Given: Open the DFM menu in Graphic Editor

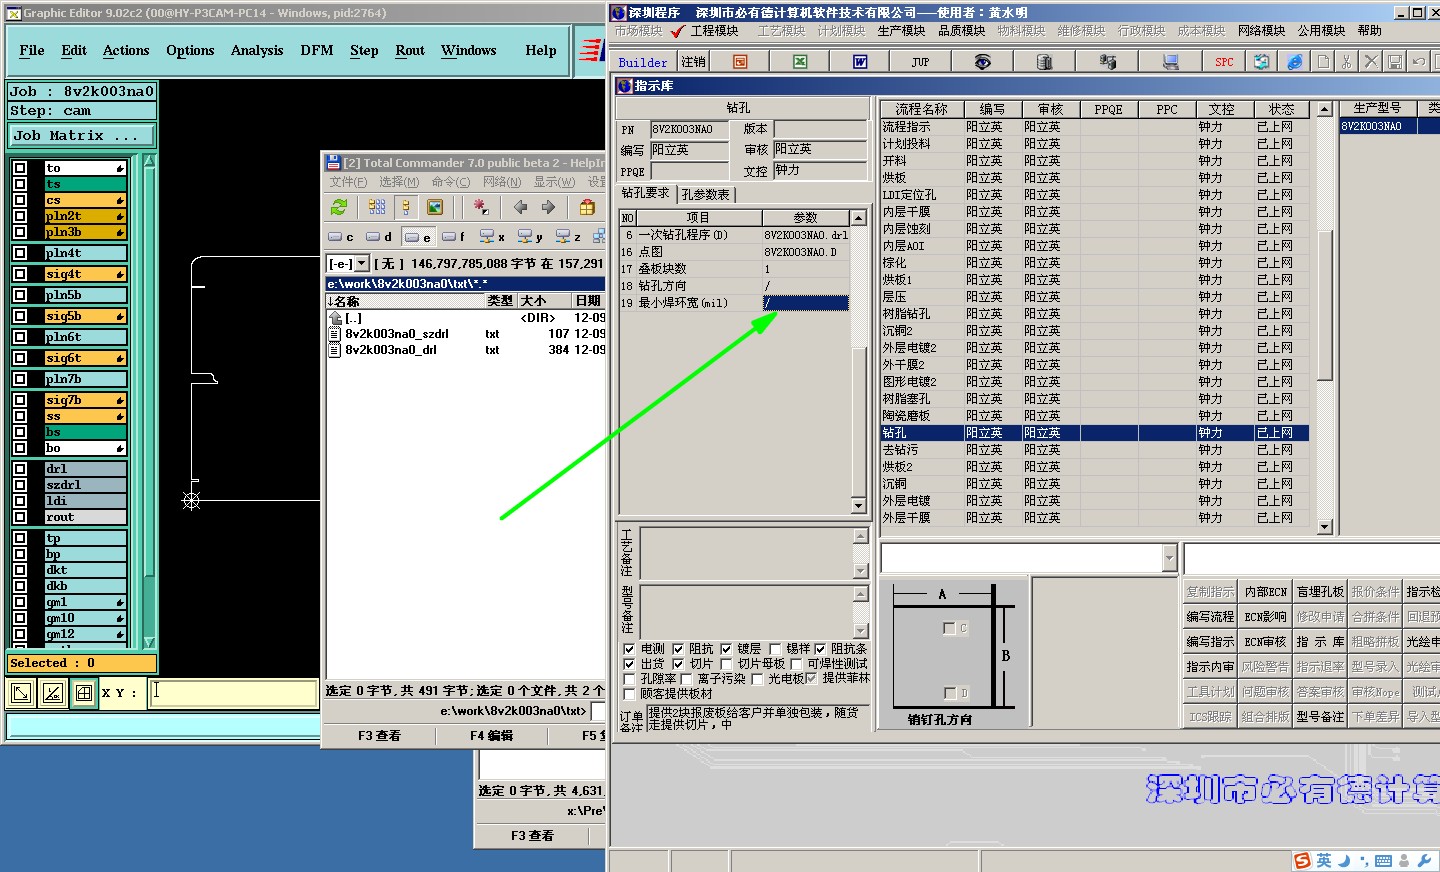Looking at the screenshot, I should (317, 50).
